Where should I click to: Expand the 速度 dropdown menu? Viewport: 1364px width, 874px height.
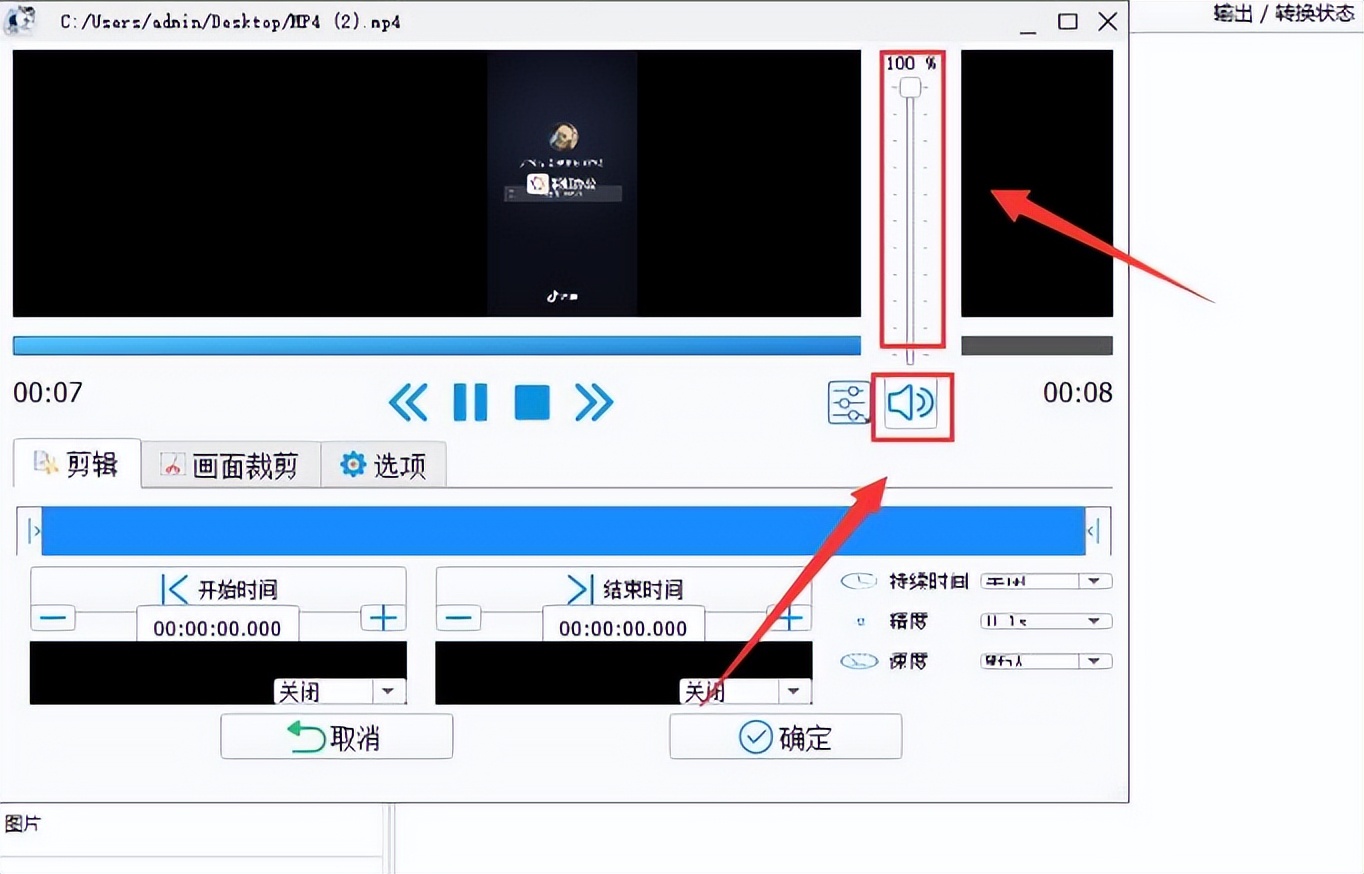1095,660
